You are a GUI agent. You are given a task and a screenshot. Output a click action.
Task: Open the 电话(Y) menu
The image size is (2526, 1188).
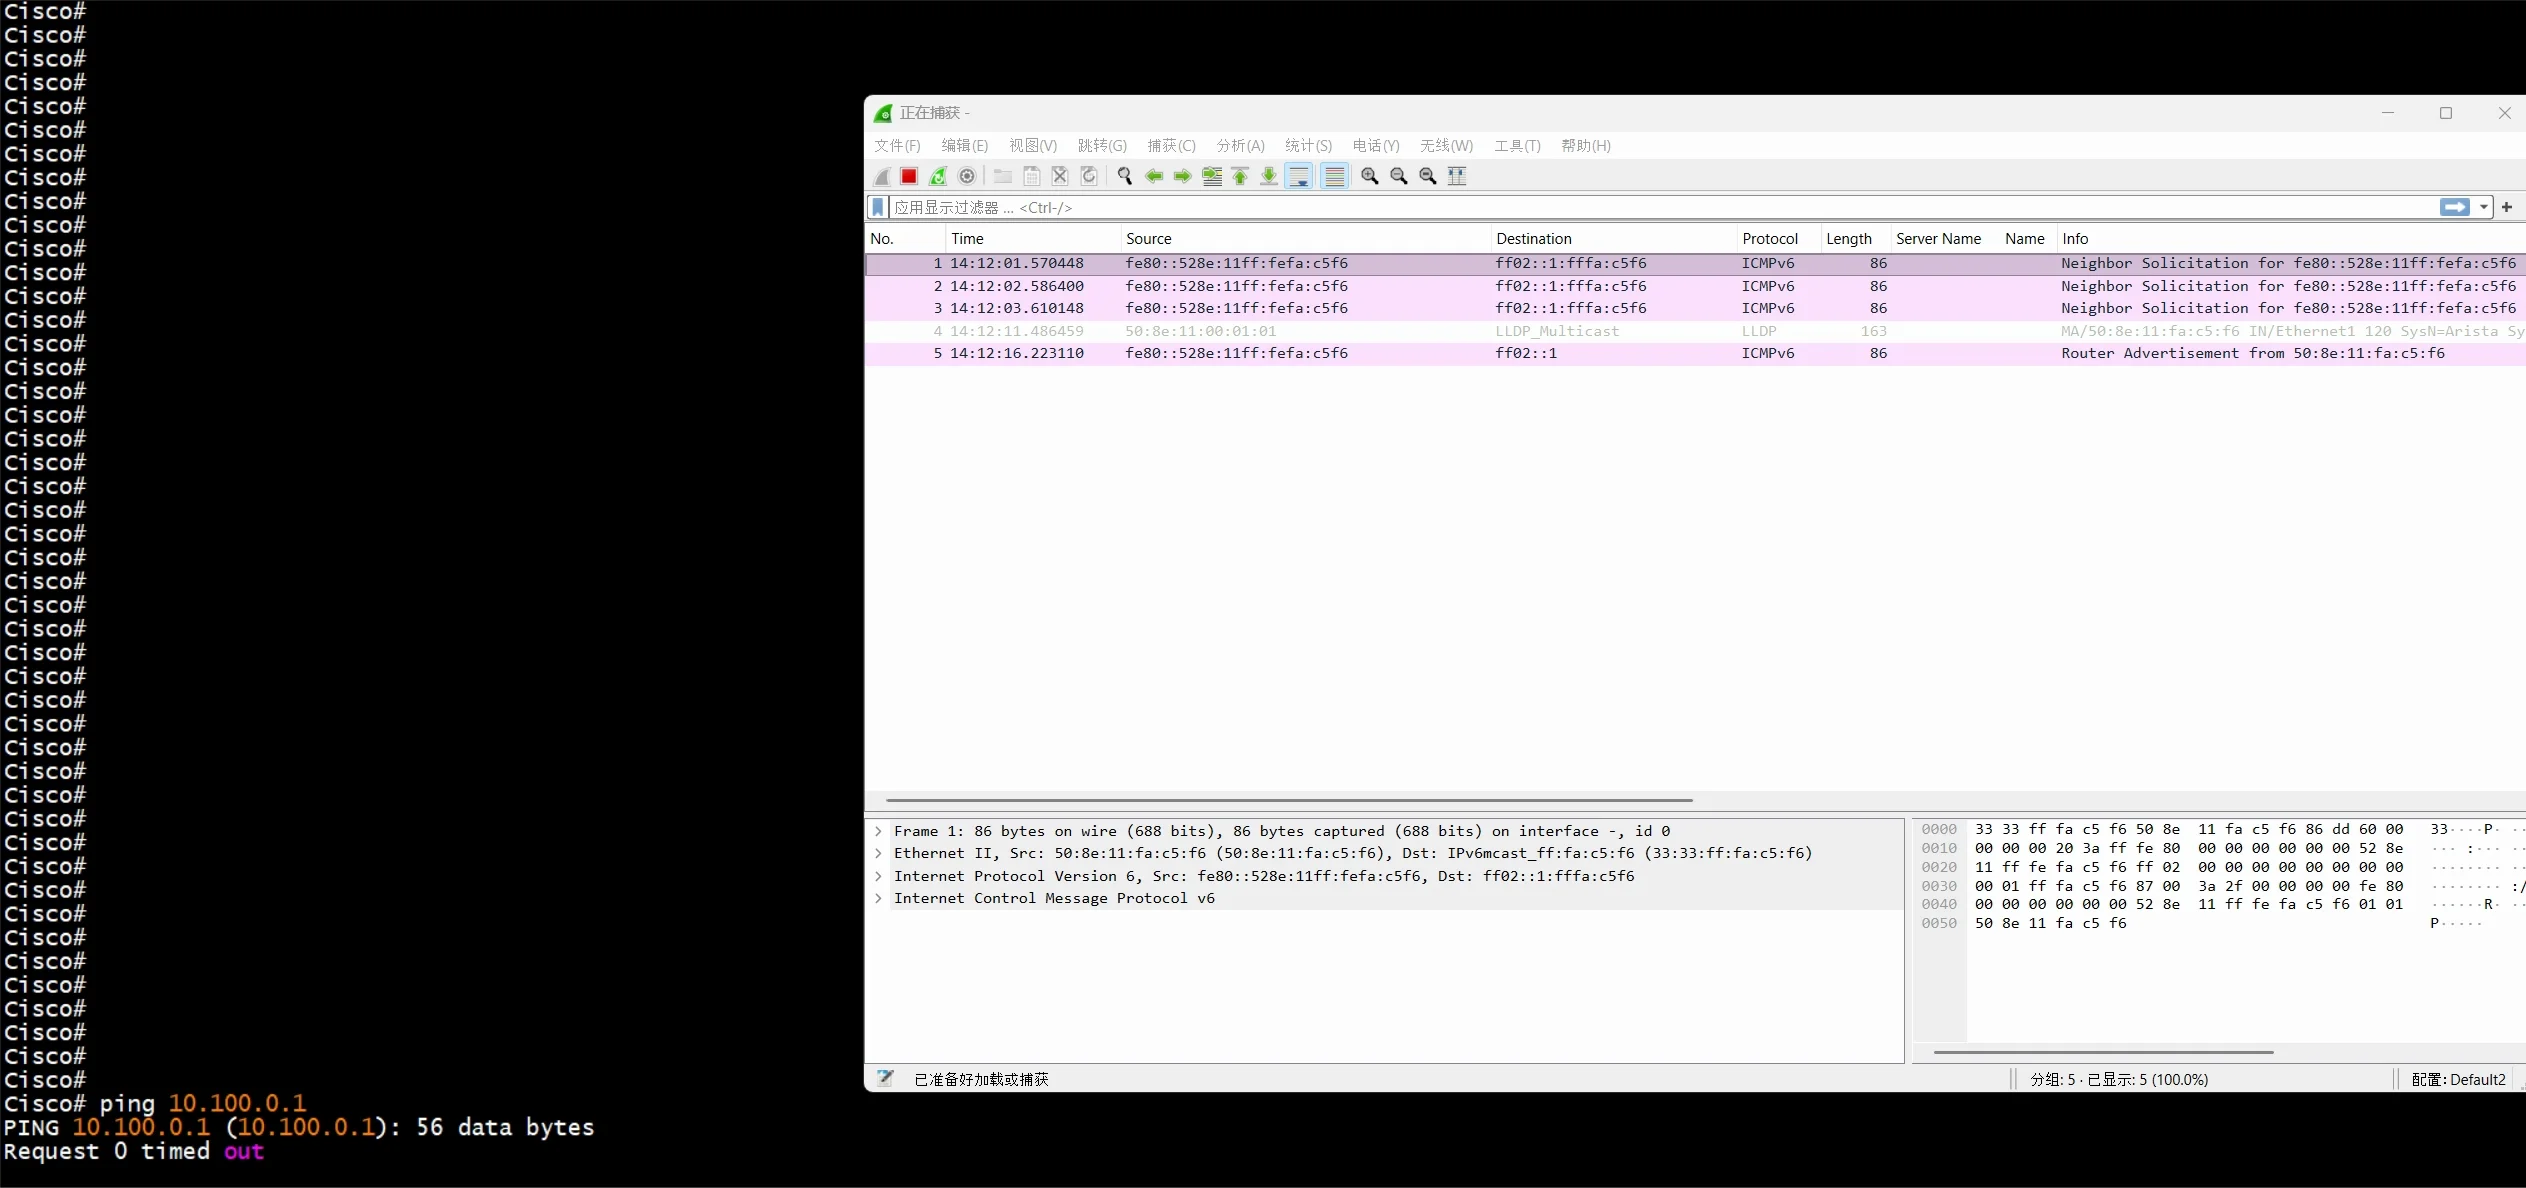click(x=1376, y=146)
